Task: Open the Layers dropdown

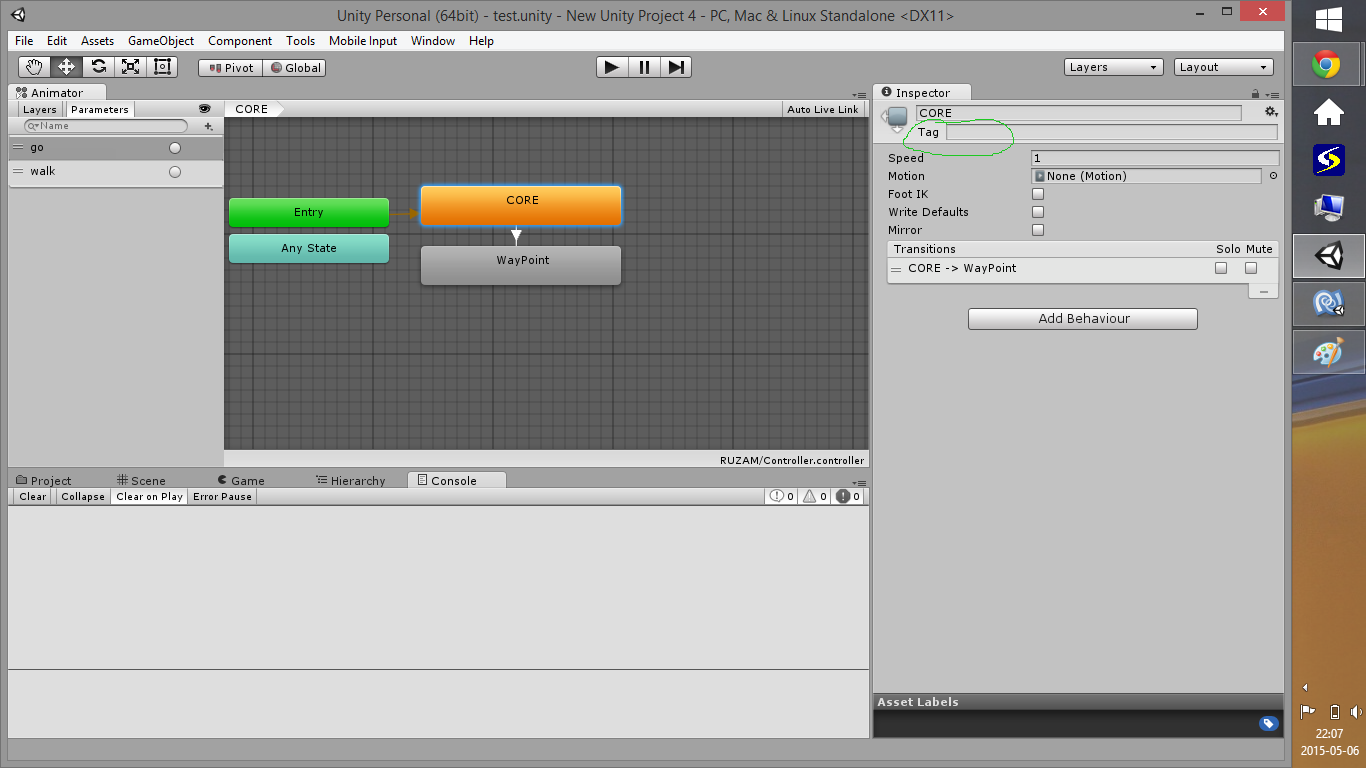Action: point(1113,67)
